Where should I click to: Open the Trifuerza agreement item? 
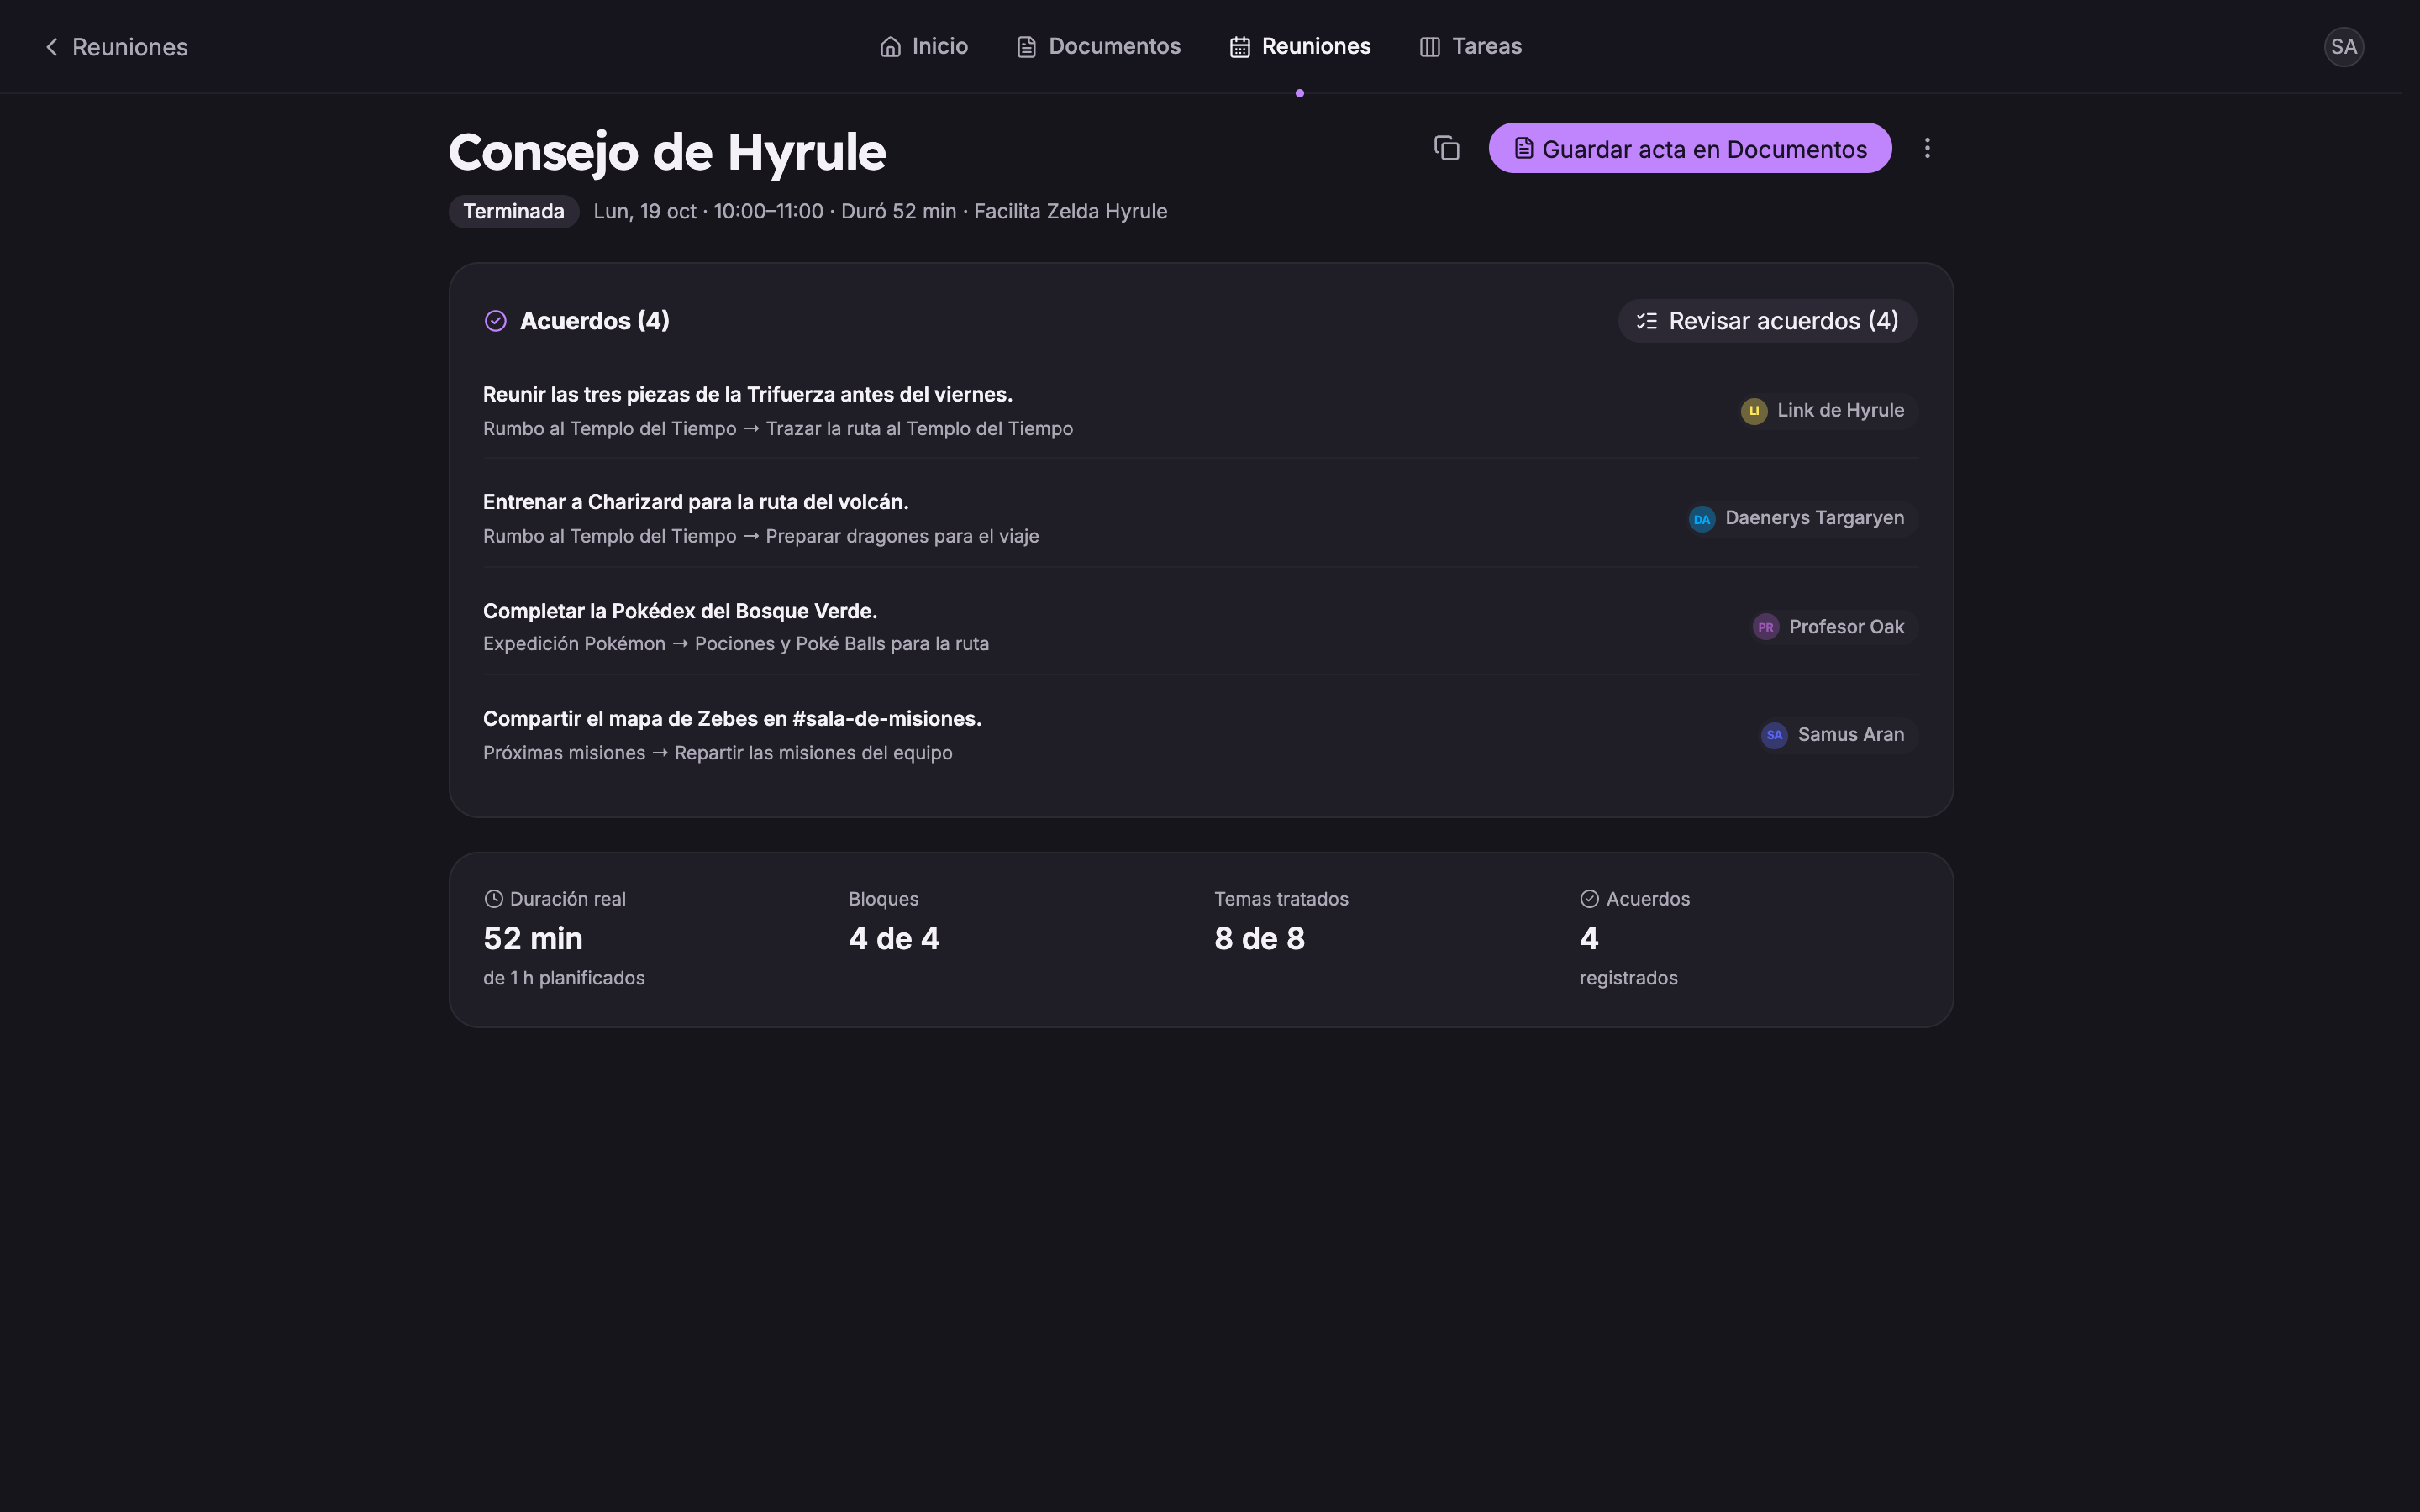coord(1200,411)
